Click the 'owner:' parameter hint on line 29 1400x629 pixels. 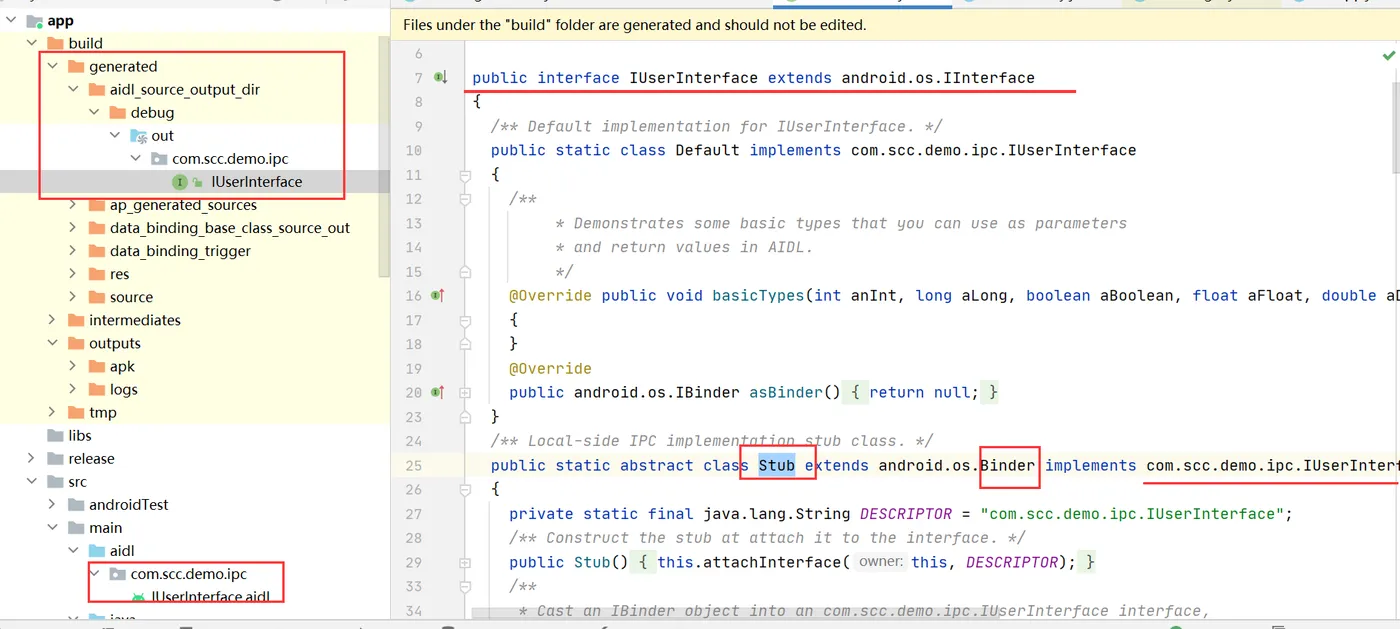[x=881, y=562]
